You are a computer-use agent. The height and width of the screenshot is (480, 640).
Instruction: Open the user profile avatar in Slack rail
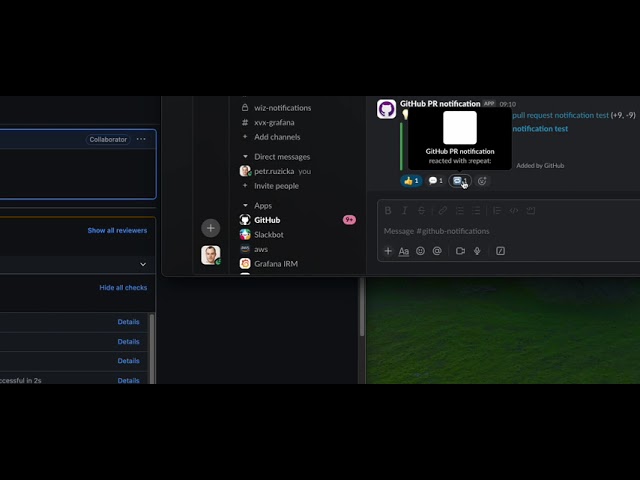pos(211,255)
